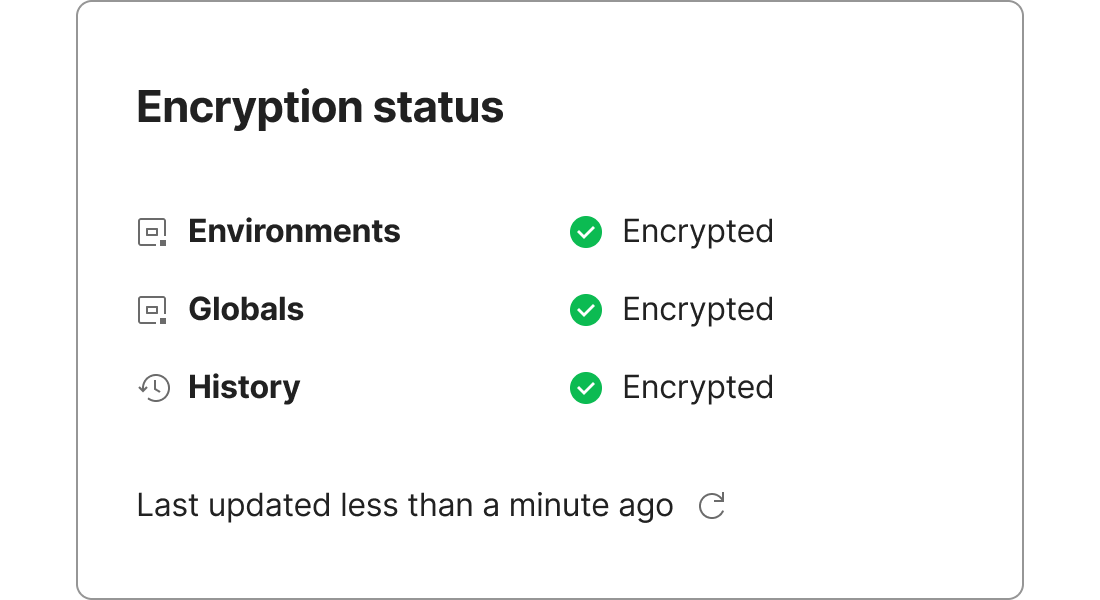Click the History clock icon
Image resolution: width=1100 pixels, height=600 pixels.
click(152, 387)
